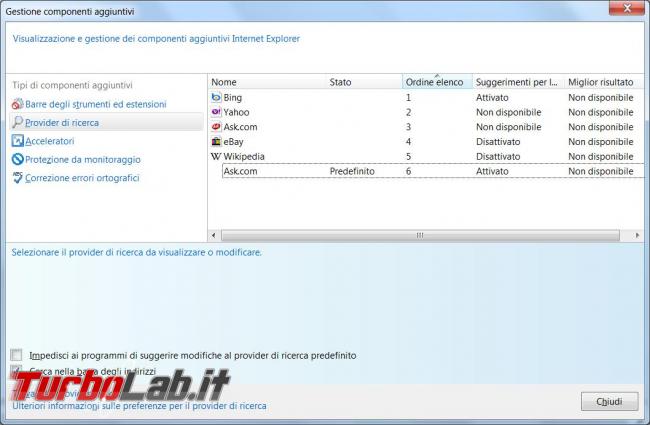
Task: Click the spelling correction checkmark icon
Action: (x=17, y=177)
